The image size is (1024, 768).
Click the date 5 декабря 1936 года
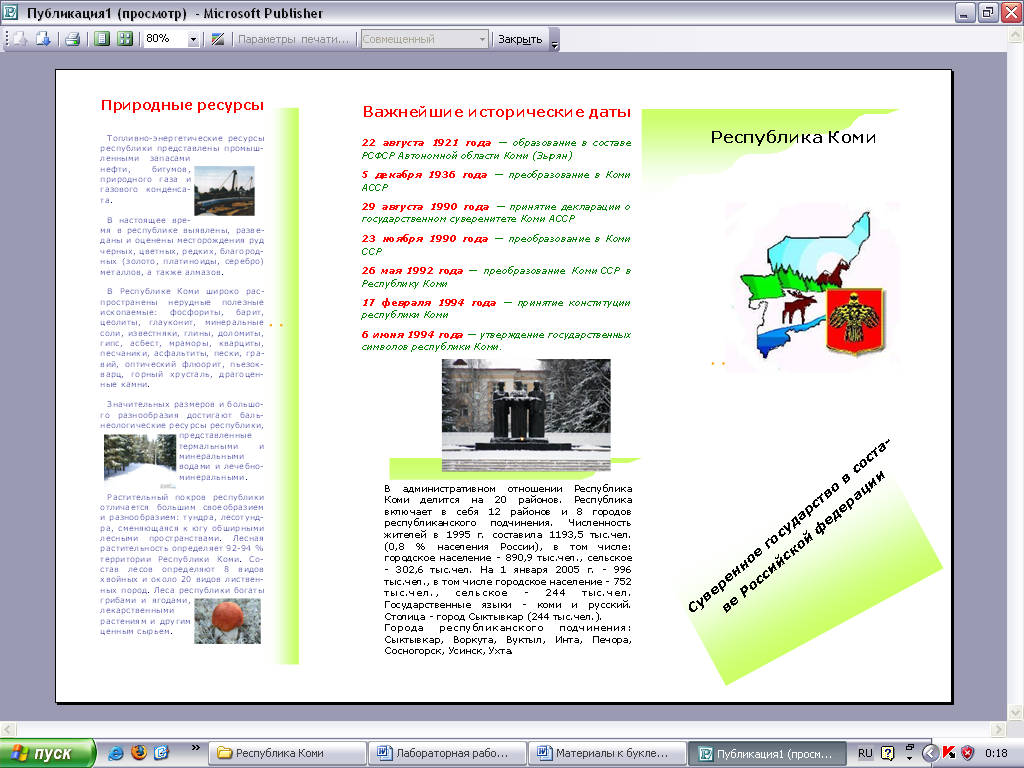pos(424,174)
